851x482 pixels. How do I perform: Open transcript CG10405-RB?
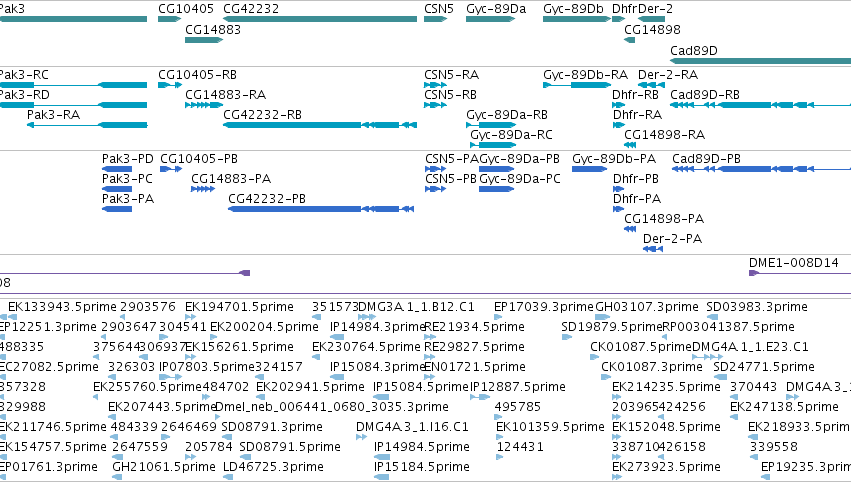pos(197,74)
